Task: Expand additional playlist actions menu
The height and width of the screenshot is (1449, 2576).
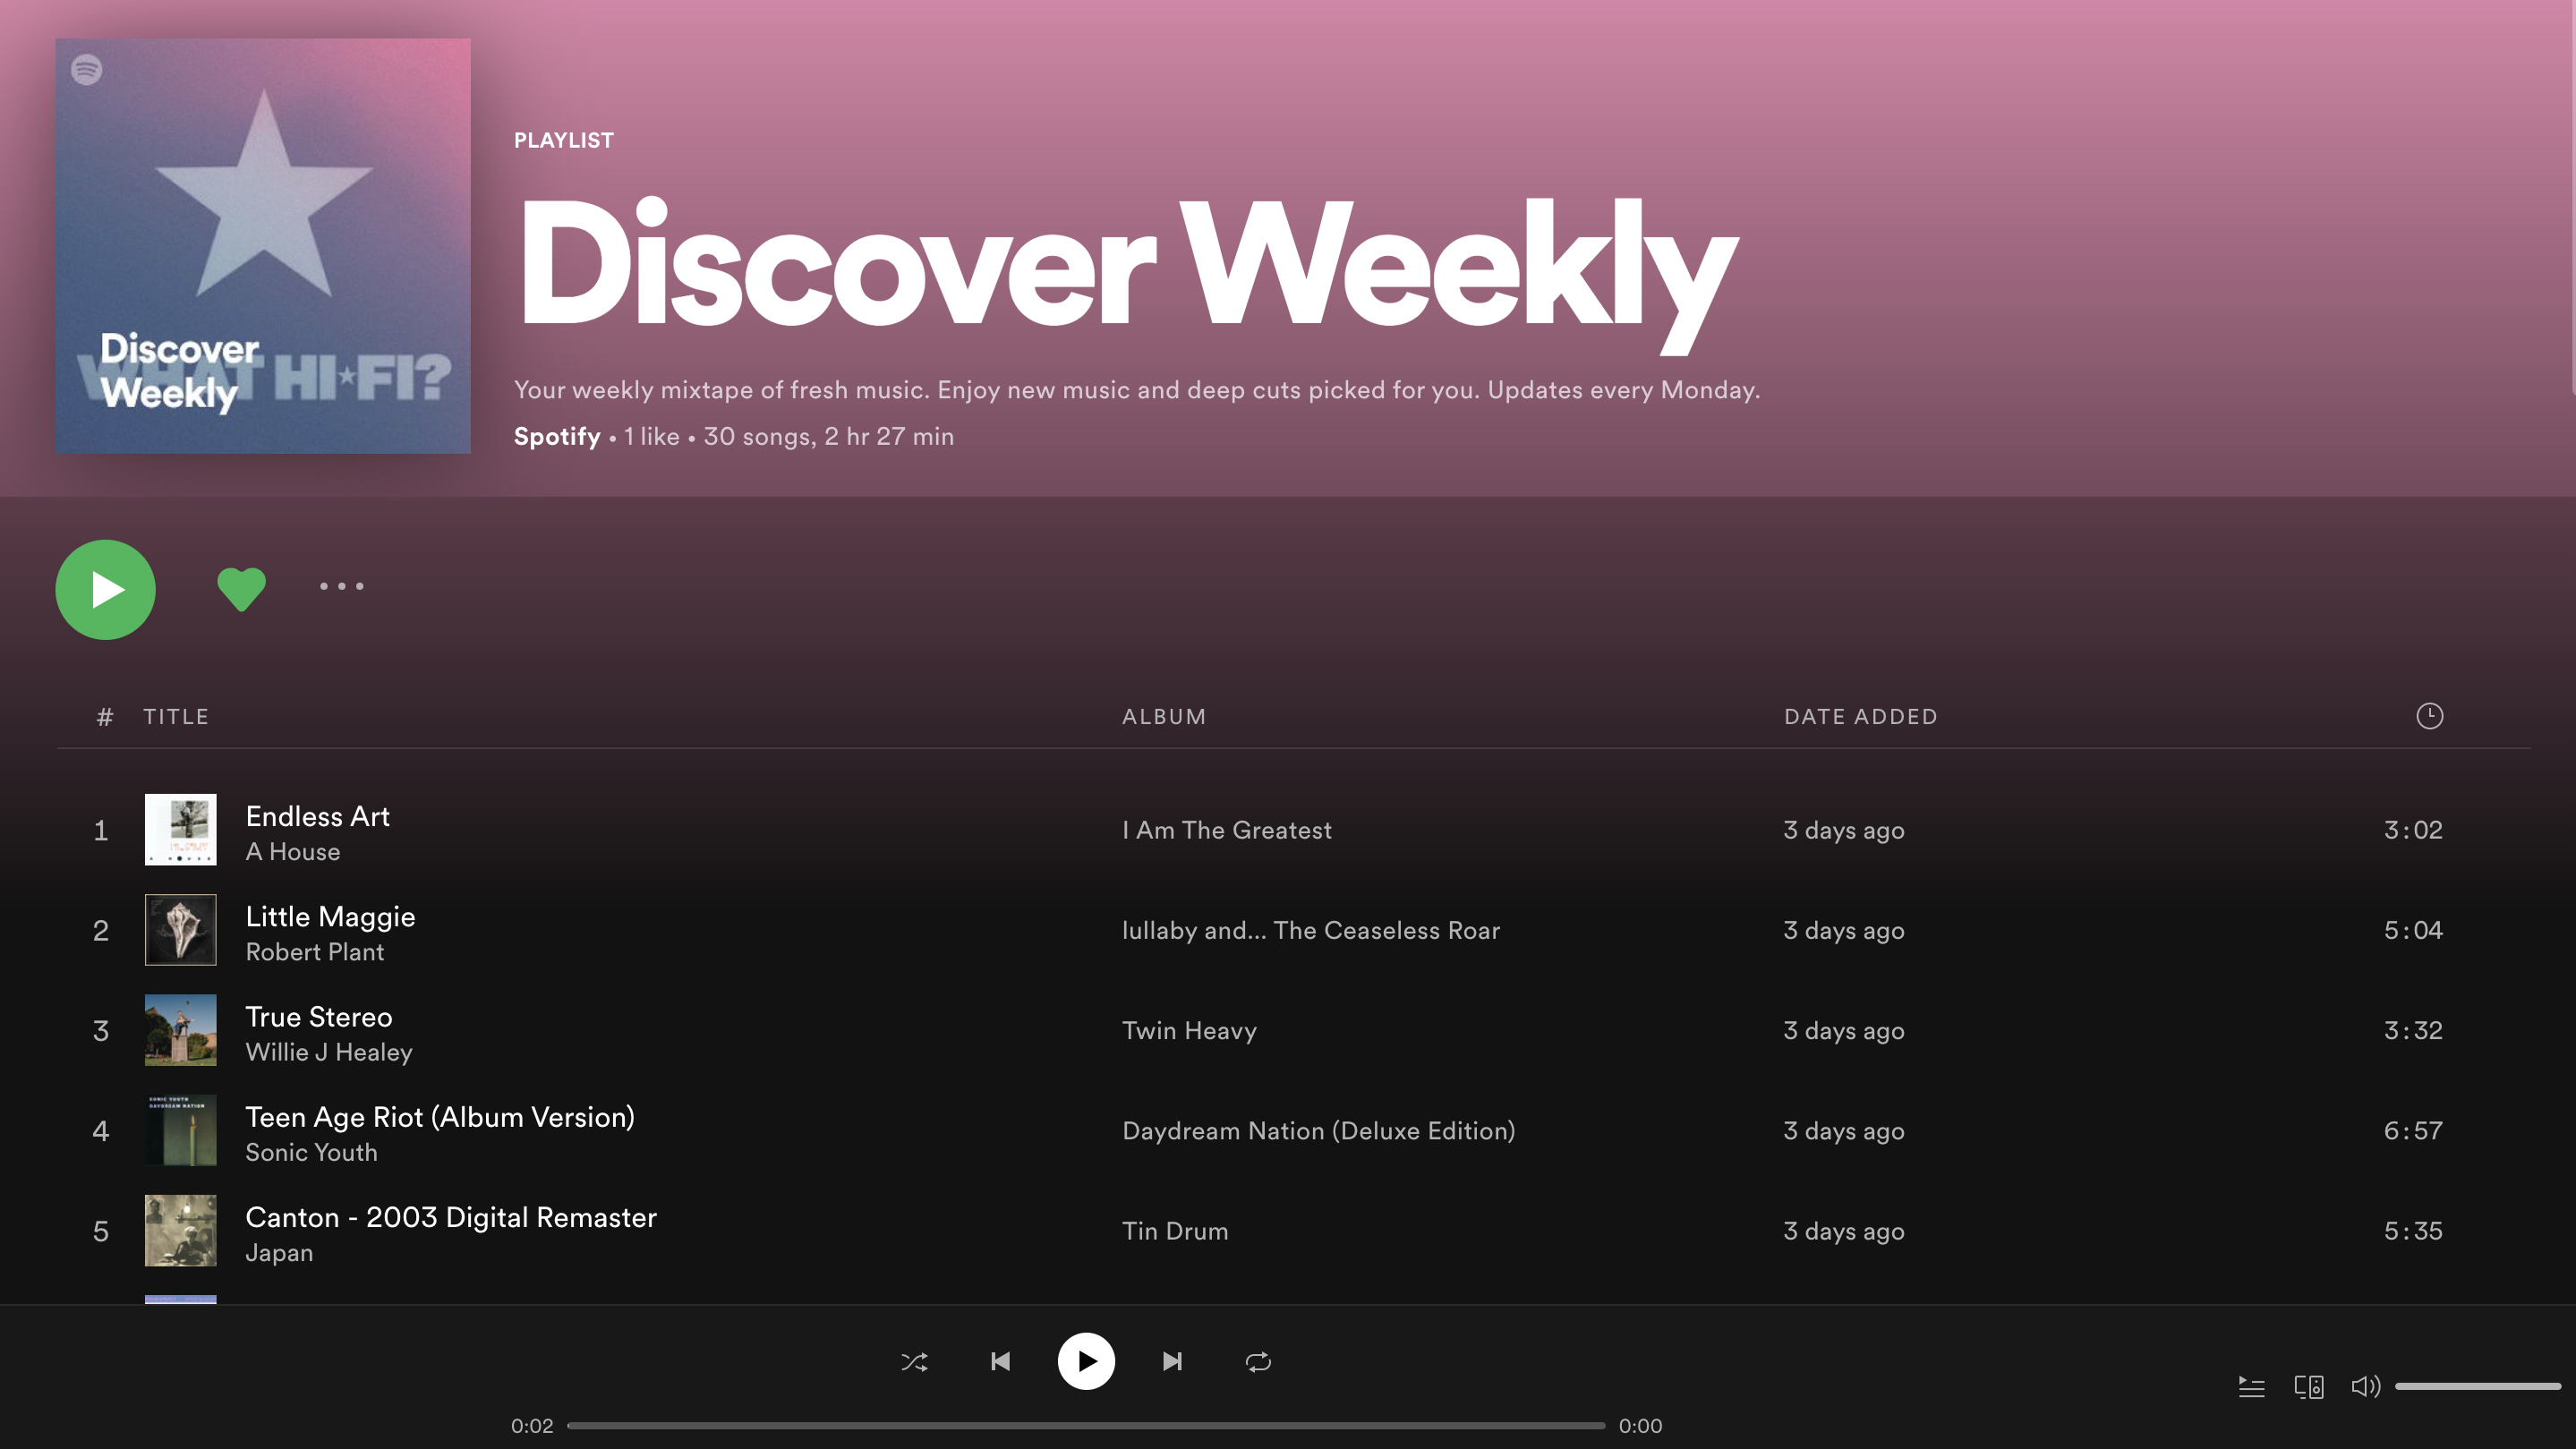Action: click(x=341, y=587)
